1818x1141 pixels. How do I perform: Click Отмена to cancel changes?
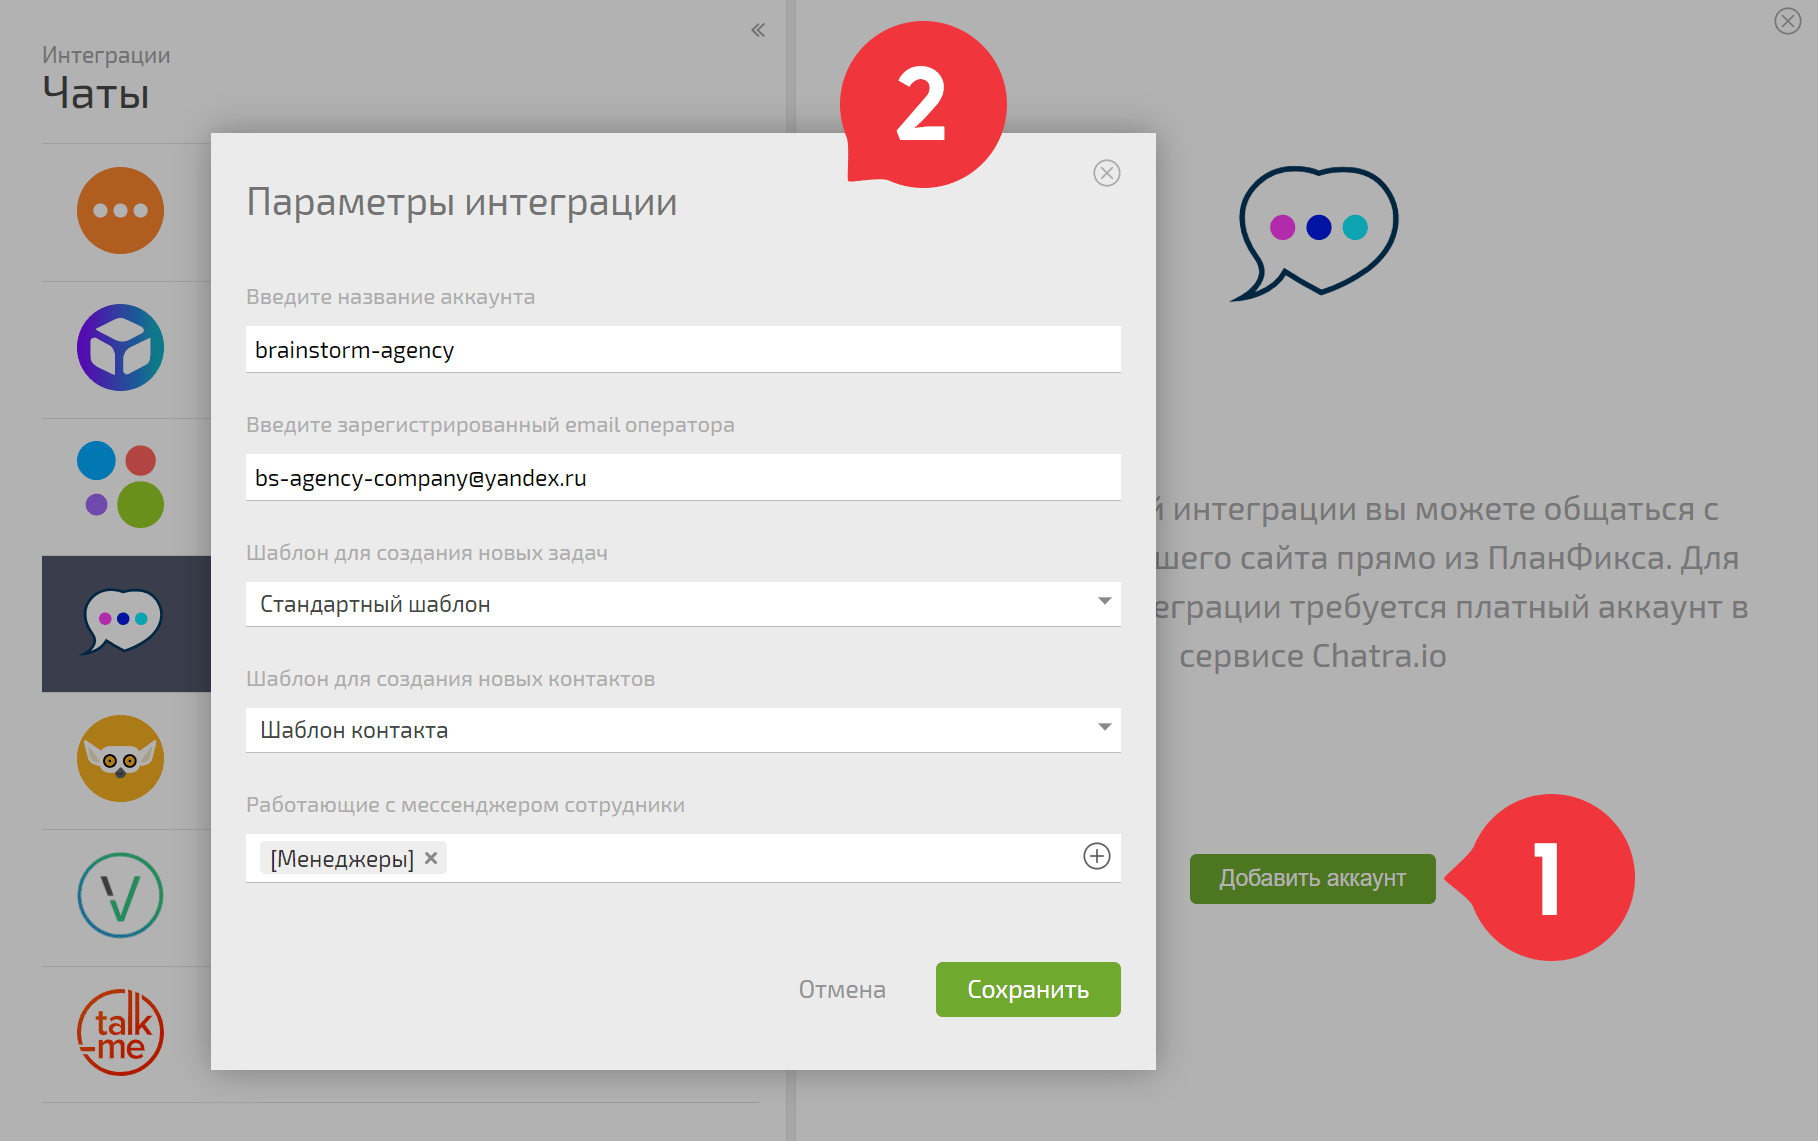click(x=842, y=990)
